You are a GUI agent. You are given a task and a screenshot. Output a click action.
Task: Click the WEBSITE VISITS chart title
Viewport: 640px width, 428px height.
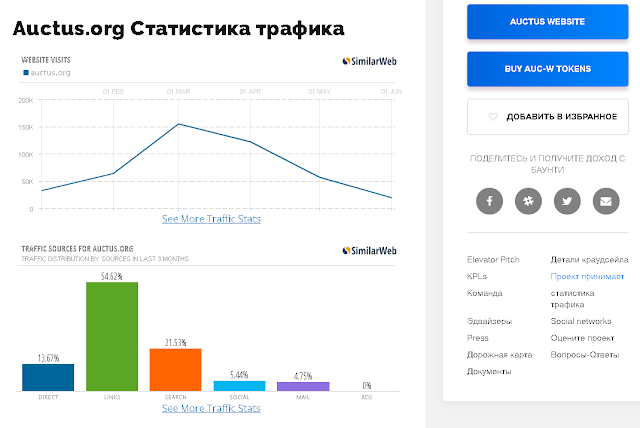click(46, 60)
